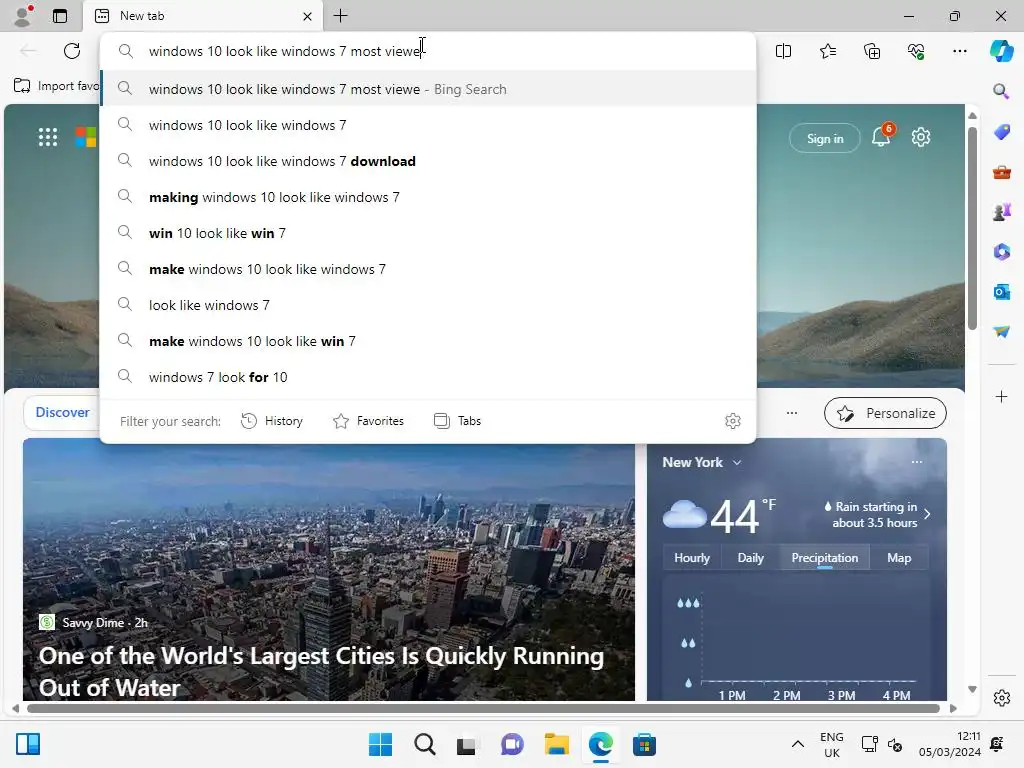Select suggestion 'win 10 look like win 7'
1024x768 pixels.
[428, 233]
